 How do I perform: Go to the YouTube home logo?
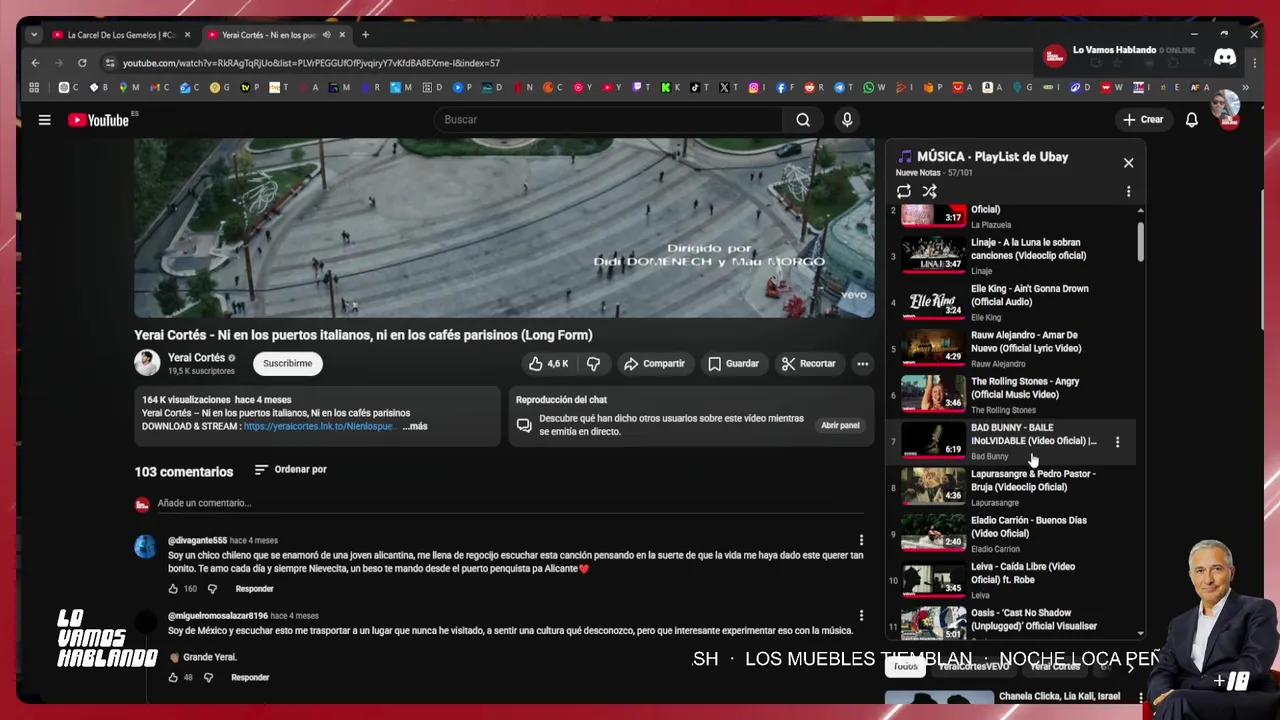coord(99,120)
